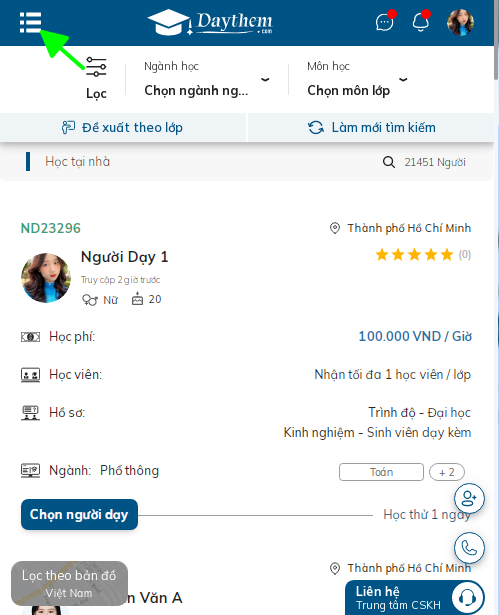Open the chat messages icon
The height and width of the screenshot is (615, 499).
click(x=384, y=23)
